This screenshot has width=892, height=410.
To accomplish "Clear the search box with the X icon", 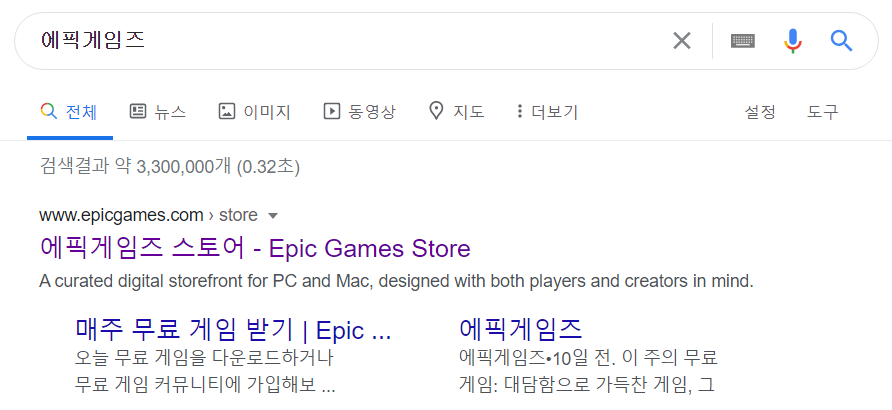I will [682, 41].
